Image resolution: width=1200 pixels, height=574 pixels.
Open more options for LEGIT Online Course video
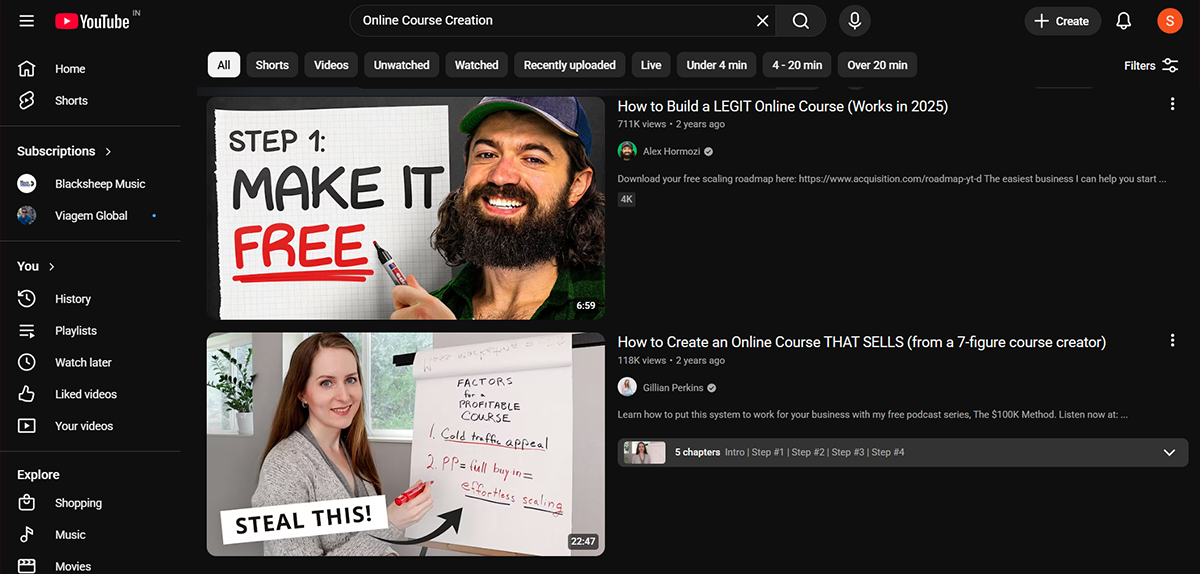pyautogui.click(x=1172, y=104)
